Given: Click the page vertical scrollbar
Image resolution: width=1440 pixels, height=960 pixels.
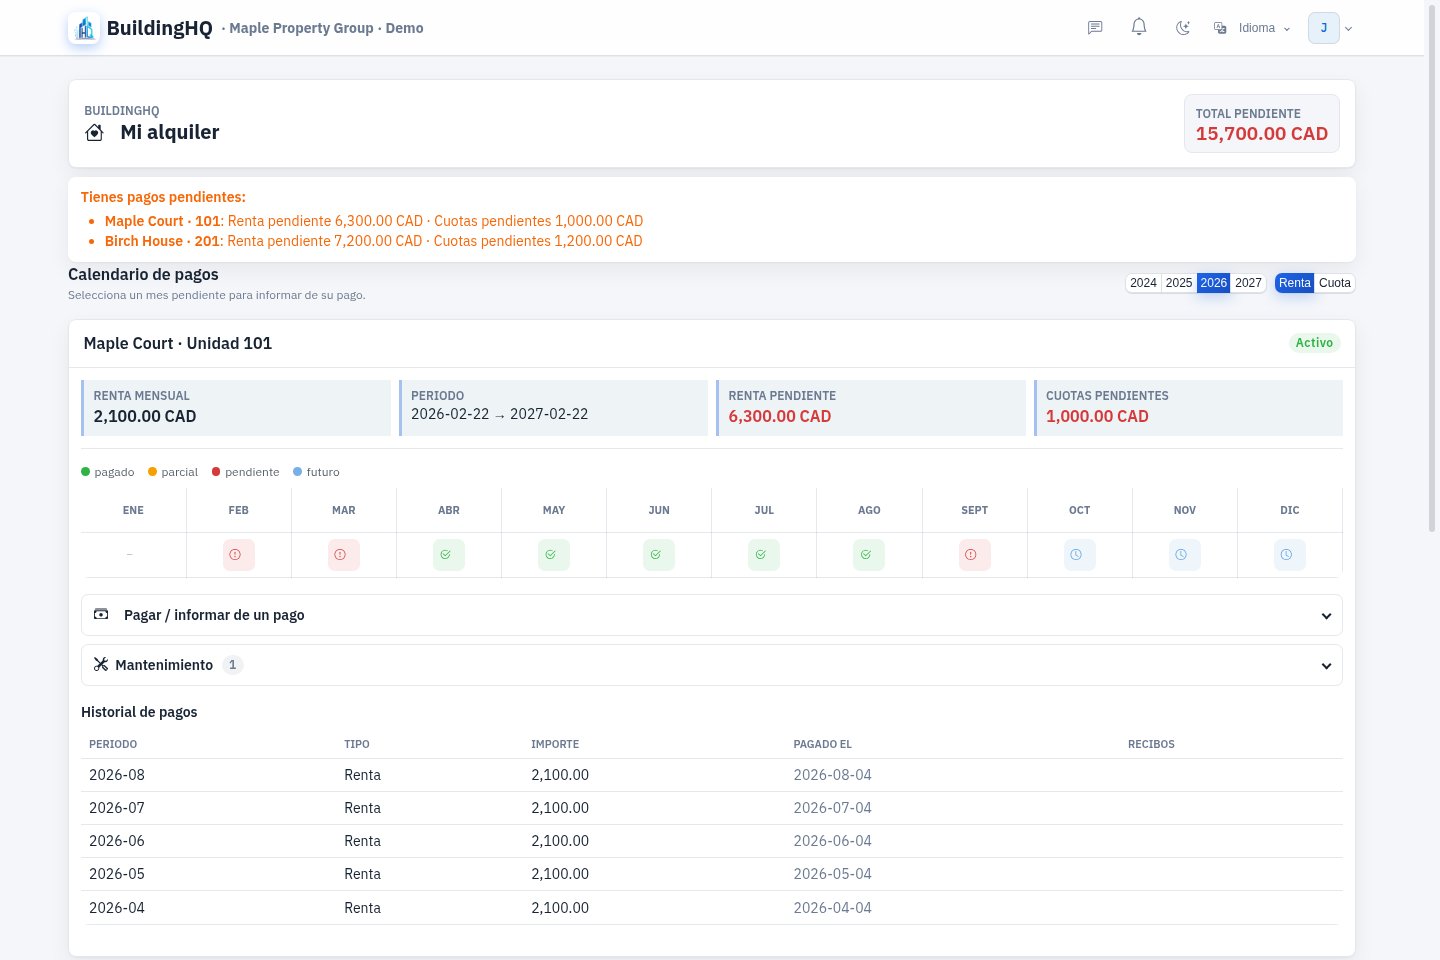Looking at the screenshot, I should point(1432,270).
